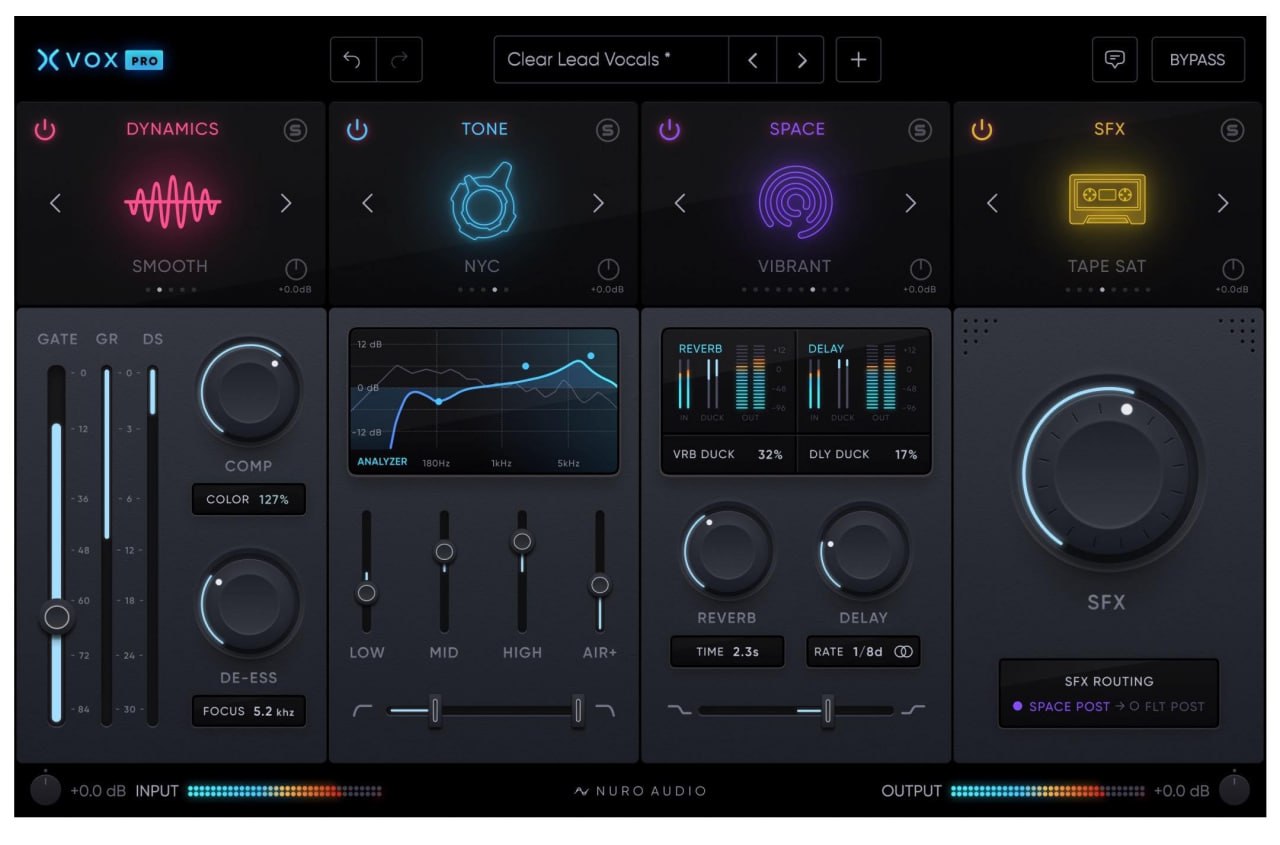Click the Color 127% value box
This screenshot has height=845, width=1280.
click(x=248, y=499)
